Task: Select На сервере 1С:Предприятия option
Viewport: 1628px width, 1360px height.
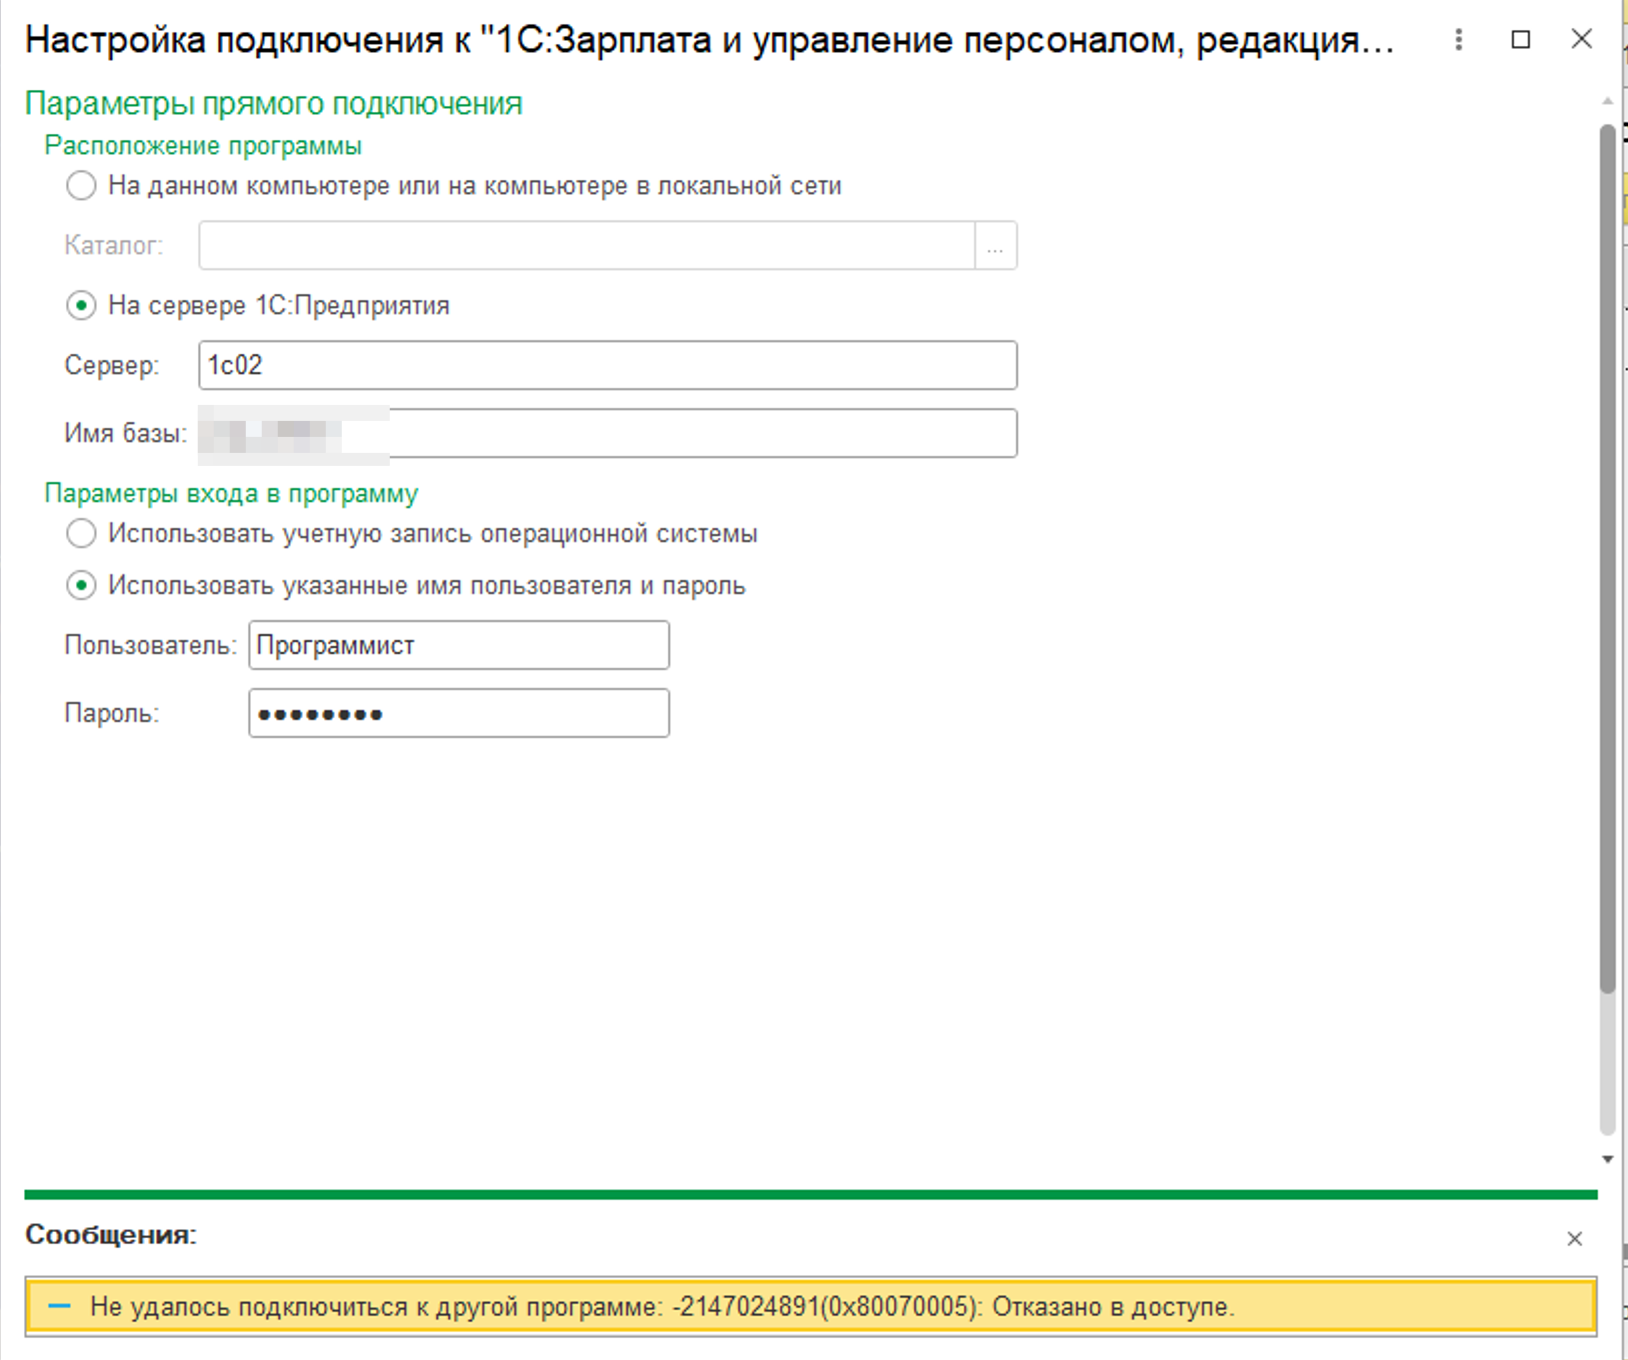Action: (79, 306)
